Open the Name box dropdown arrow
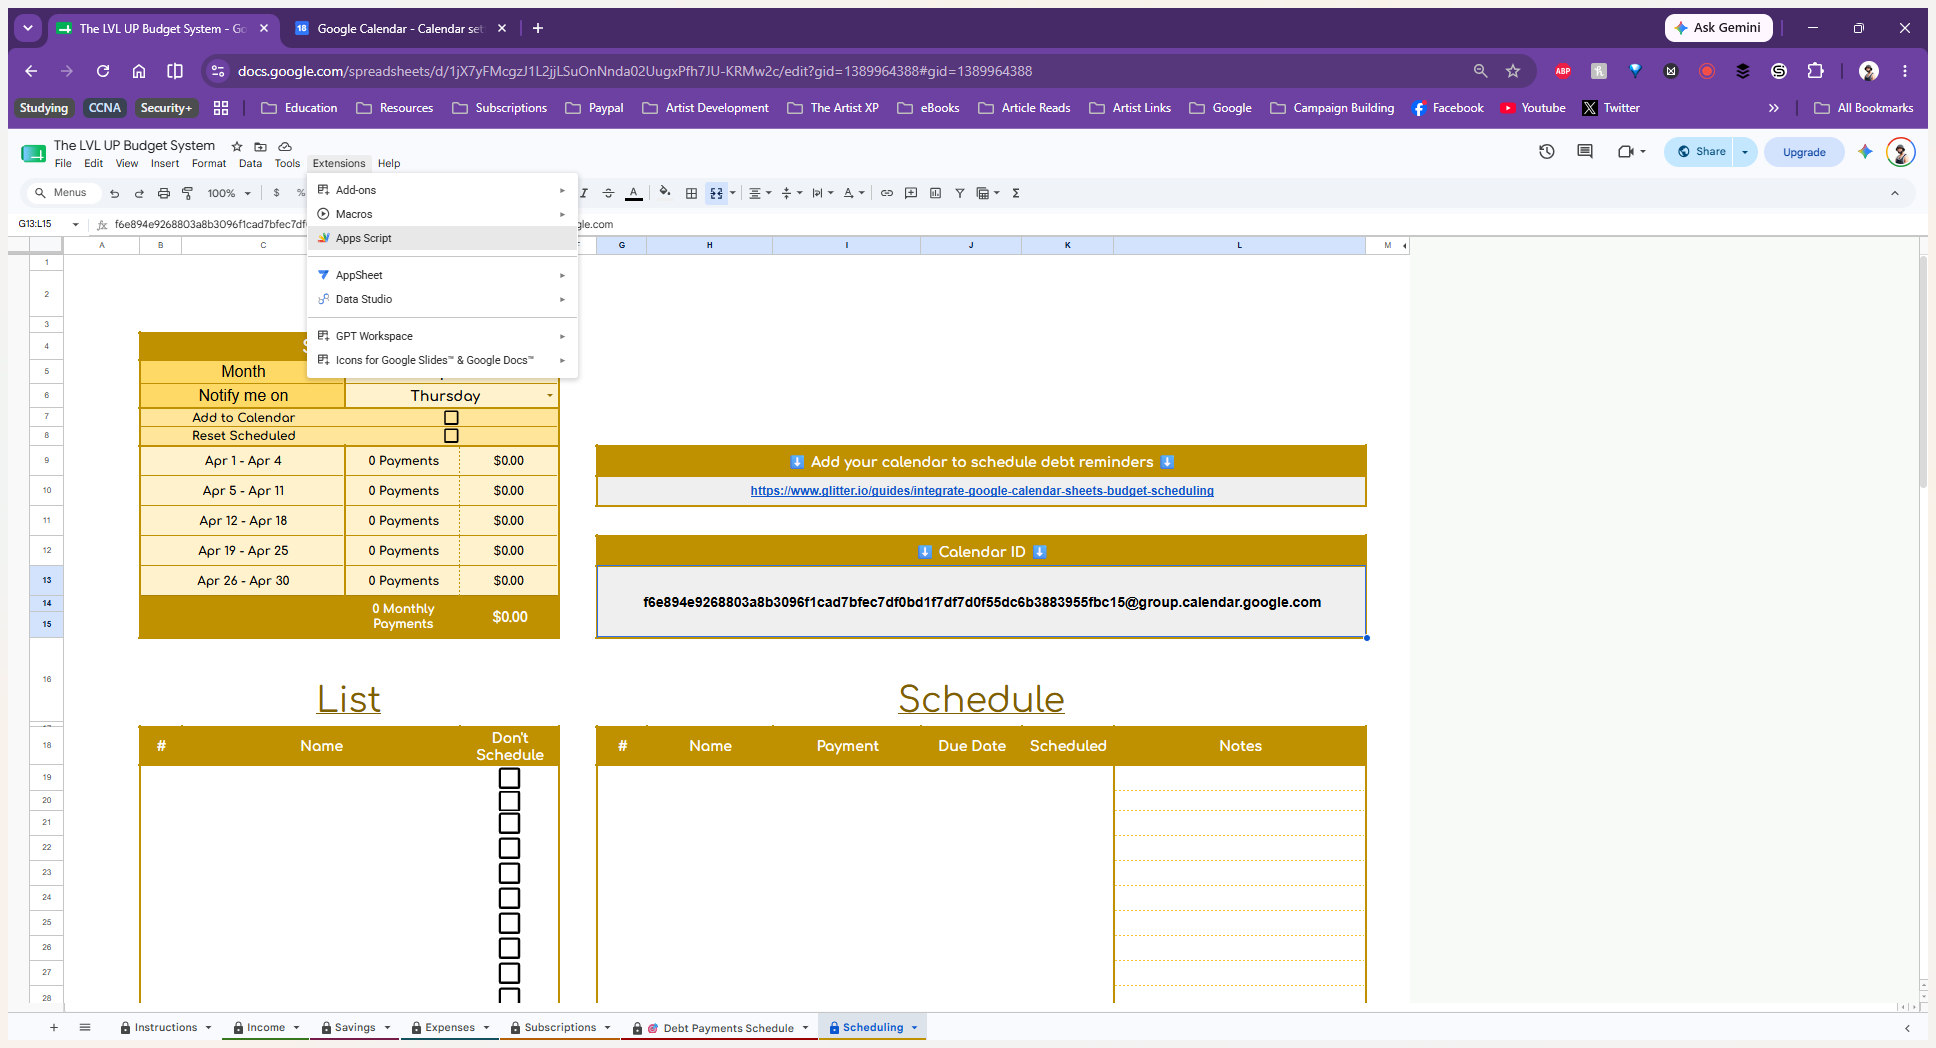Viewport: 1936px width, 1048px height. (x=76, y=224)
